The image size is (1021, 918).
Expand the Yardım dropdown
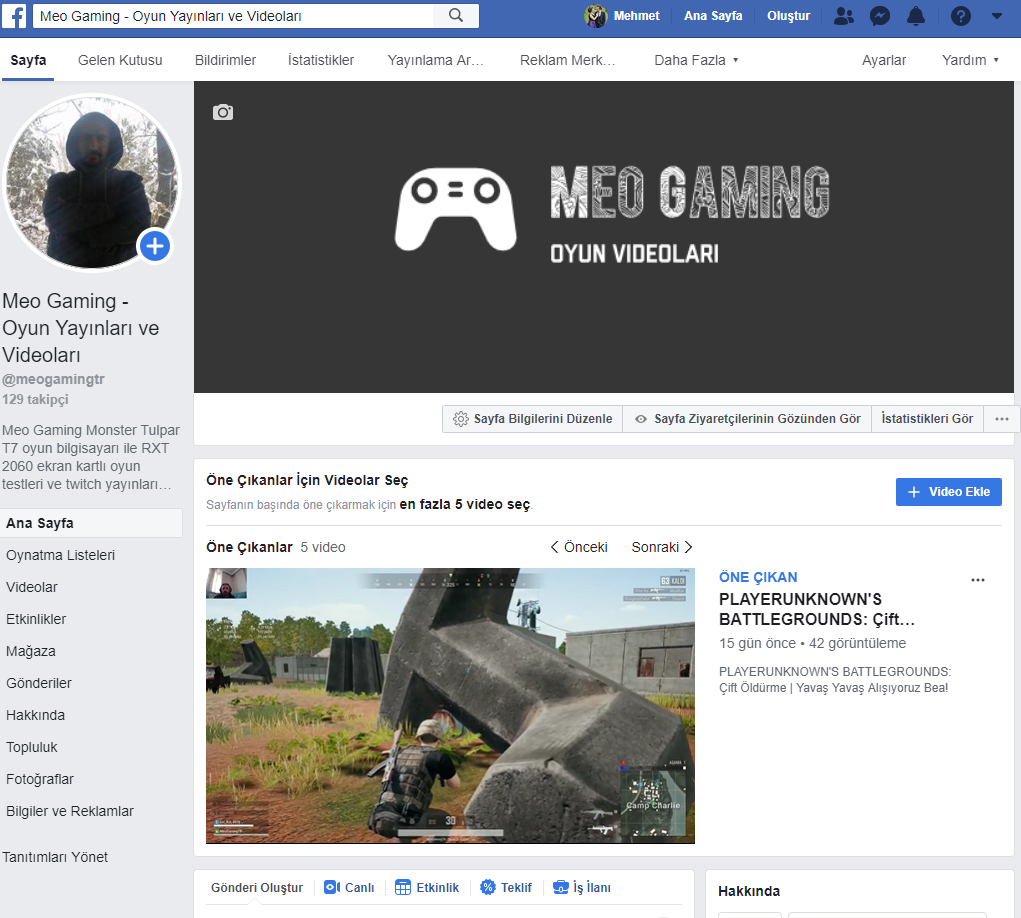(970, 60)
